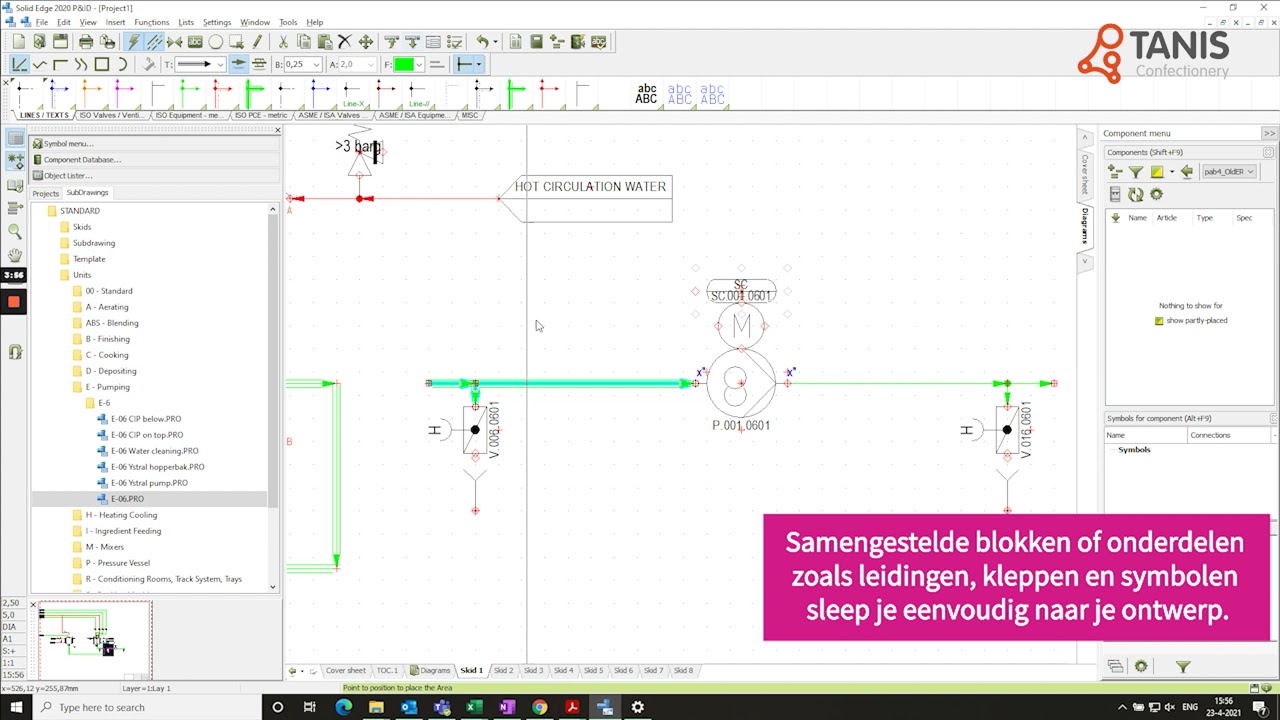Click the Delete X icon

tap(344, 41)
